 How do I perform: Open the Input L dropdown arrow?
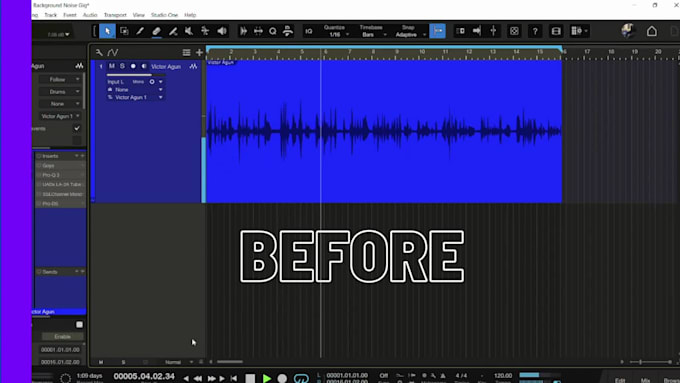[x=161, y=82]
